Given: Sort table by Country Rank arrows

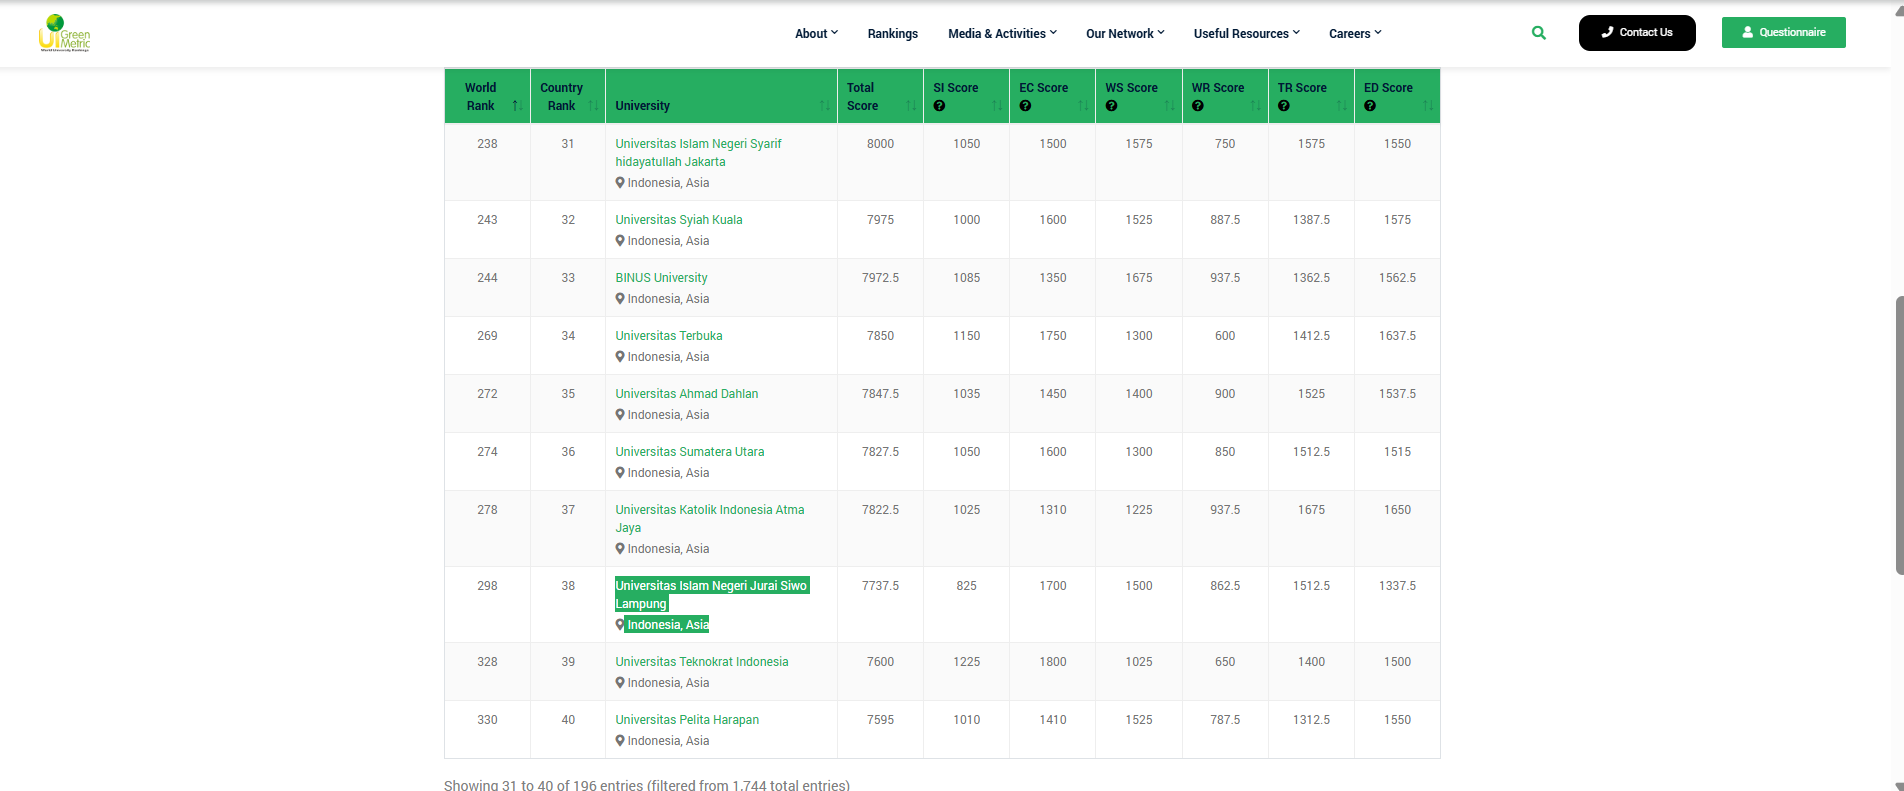Looking at the screenshot, I should coord(593,106).
